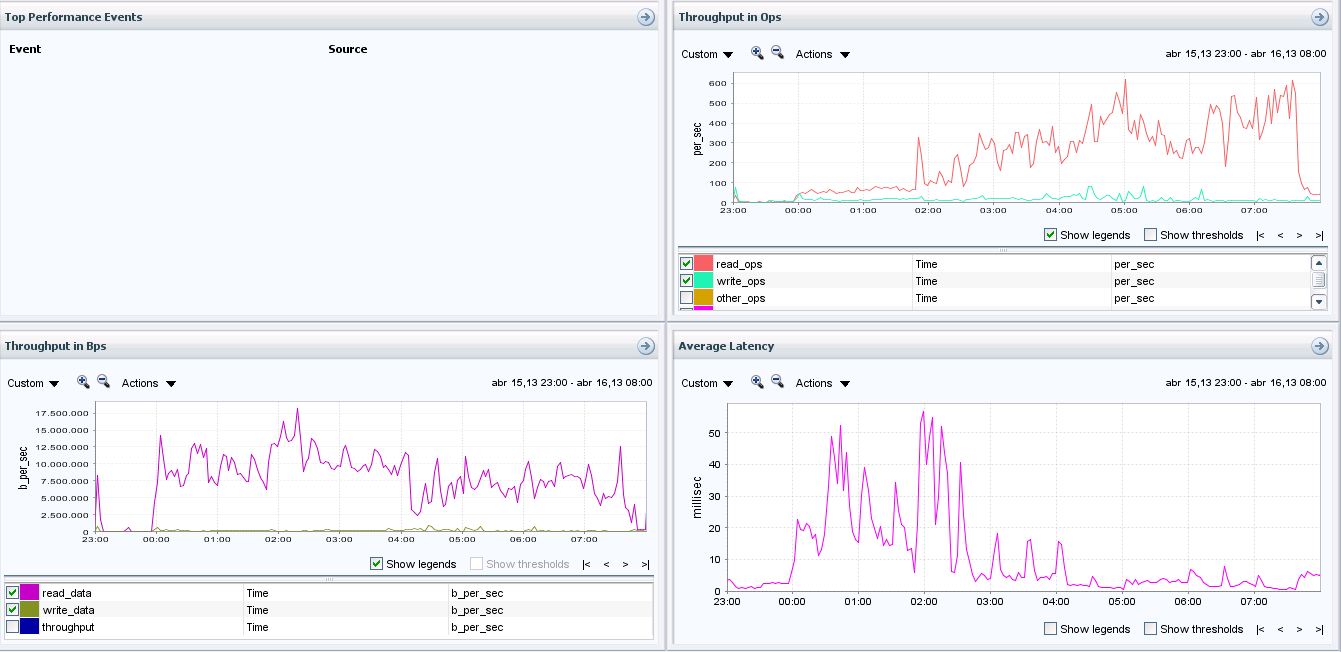The height and width of the screenshot is (652, 1341).
Task: Zoom in on Throughput in Bps chart
Action: pyautogui.click(x=83, y=382)
